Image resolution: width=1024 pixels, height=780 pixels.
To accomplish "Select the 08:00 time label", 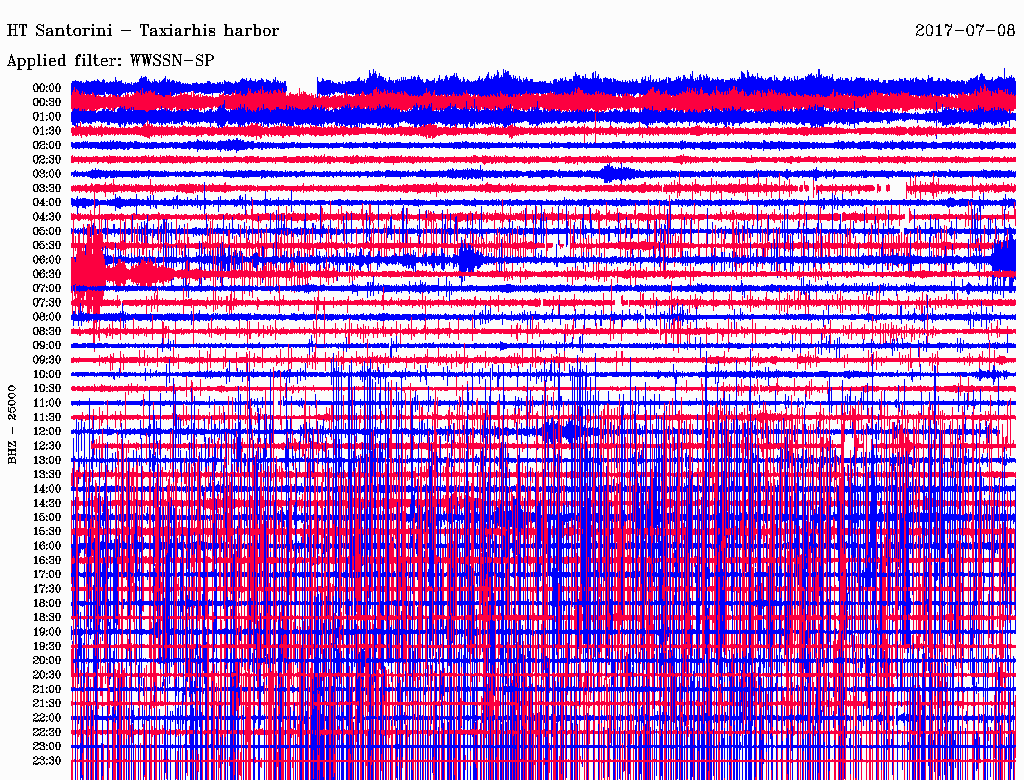I will [x=47, y=317].
